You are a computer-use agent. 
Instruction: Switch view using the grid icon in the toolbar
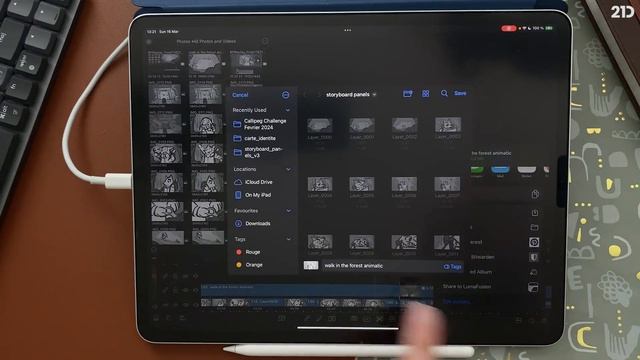(x=426, y=94)
